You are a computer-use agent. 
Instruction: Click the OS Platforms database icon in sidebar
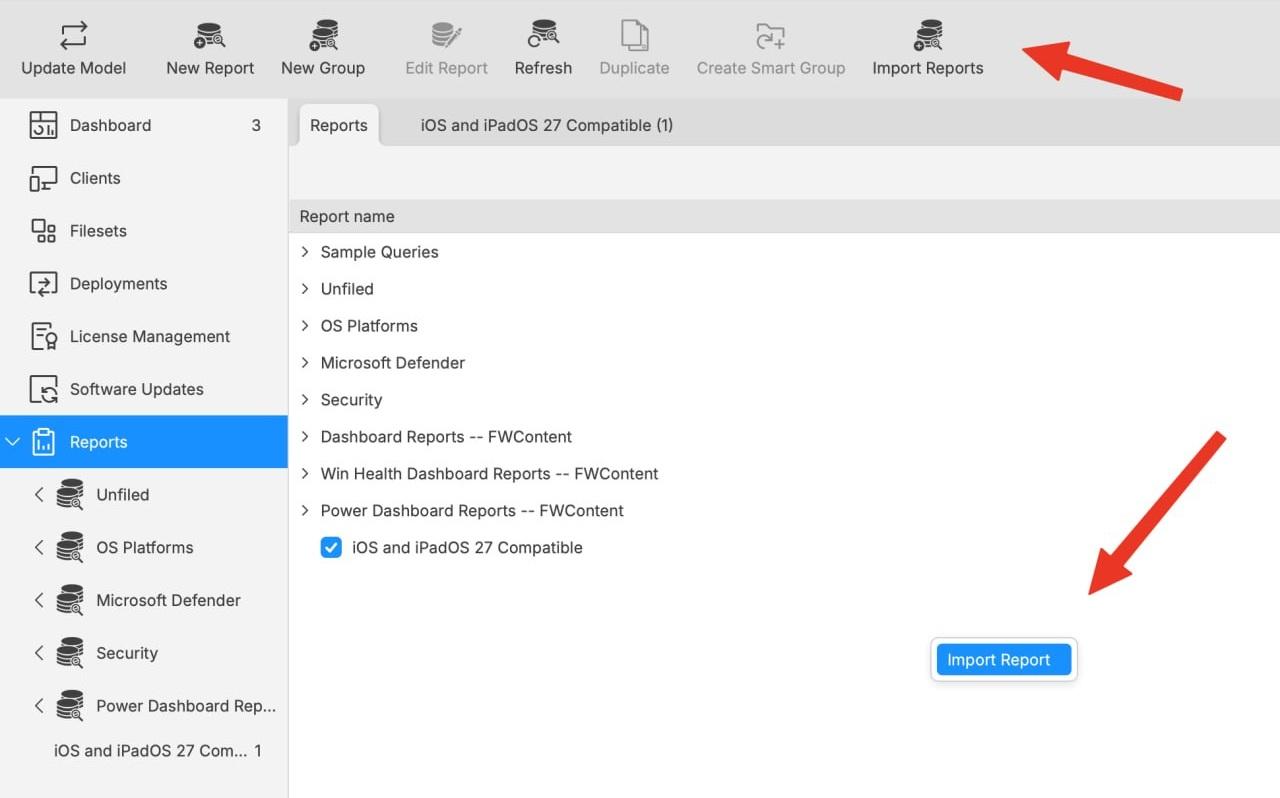pyautogui.click(x=70, y=548)
